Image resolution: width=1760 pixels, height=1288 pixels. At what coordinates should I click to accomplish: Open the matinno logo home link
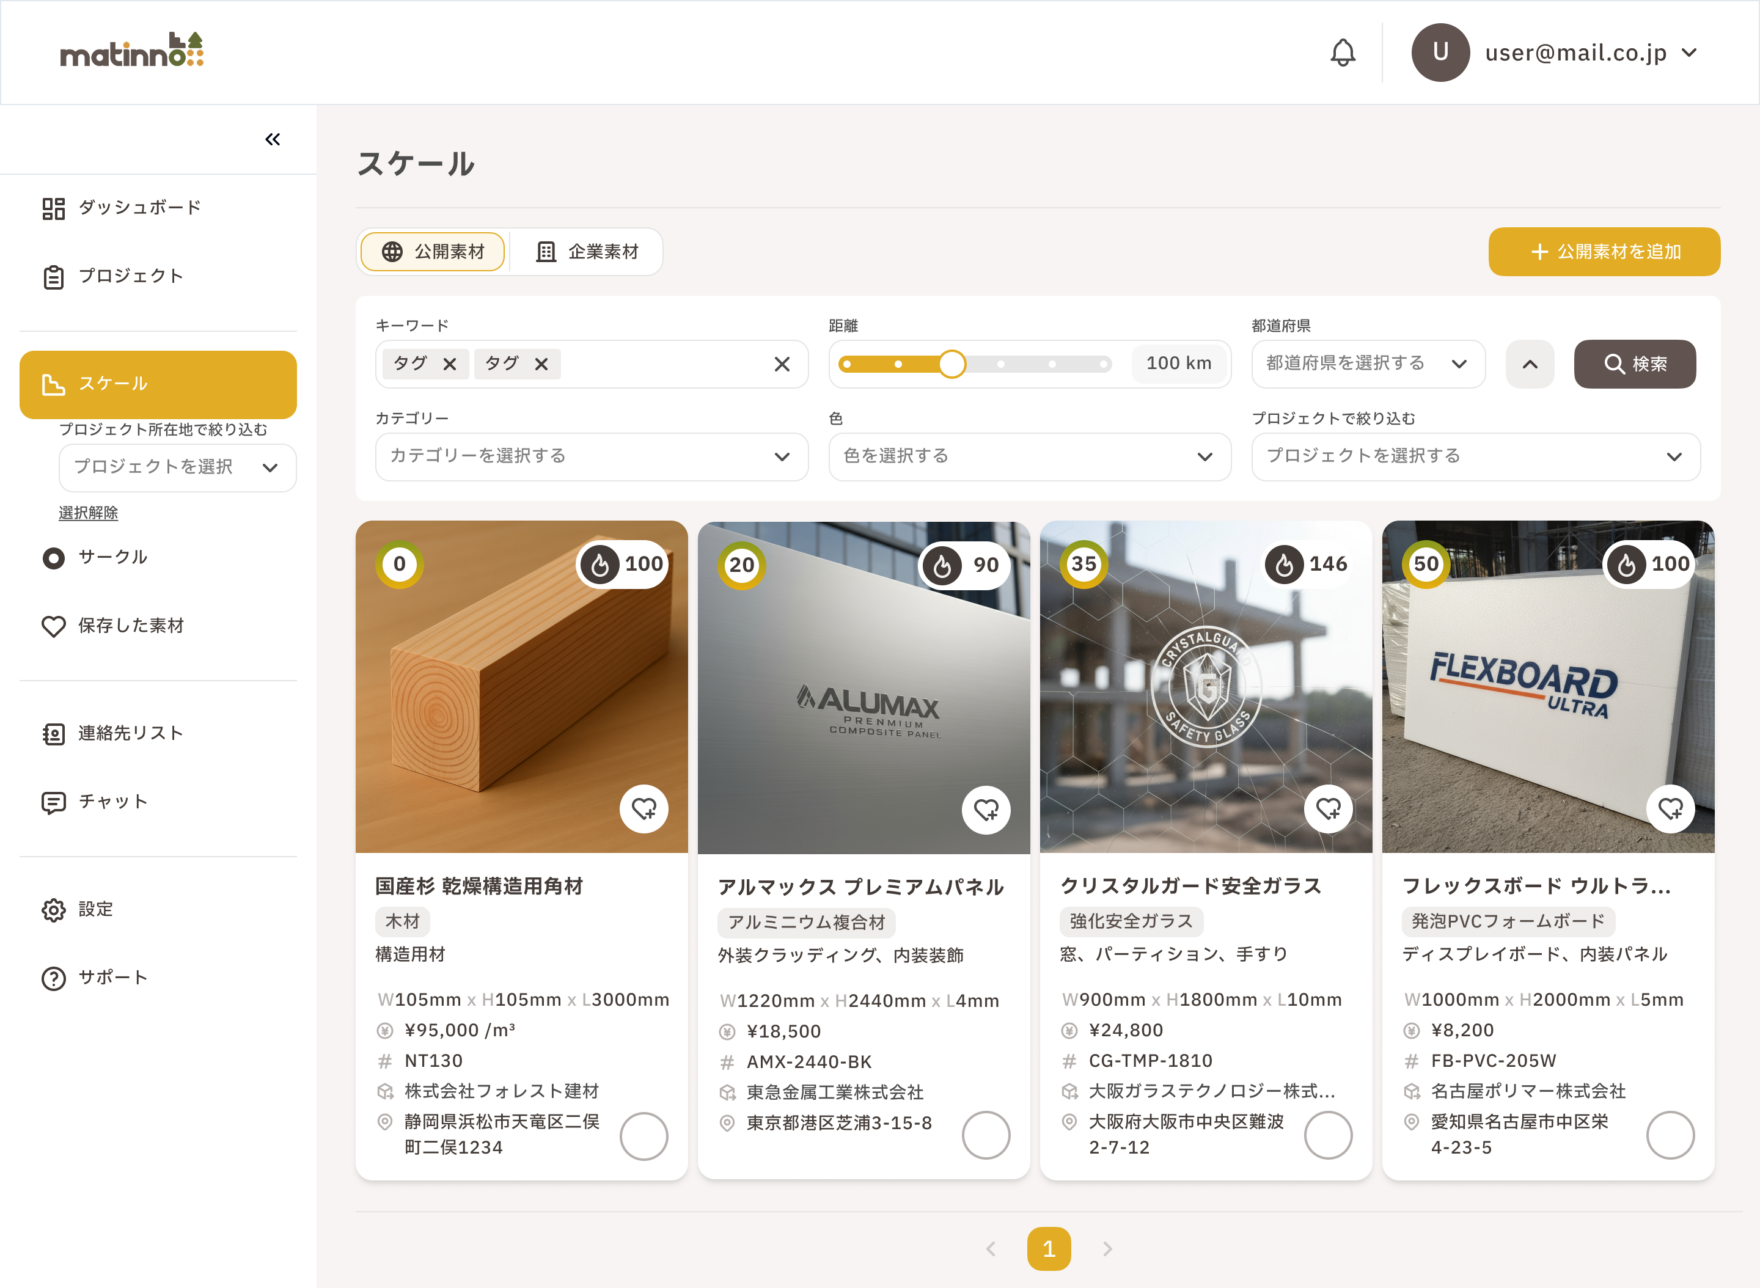[132, 51]
